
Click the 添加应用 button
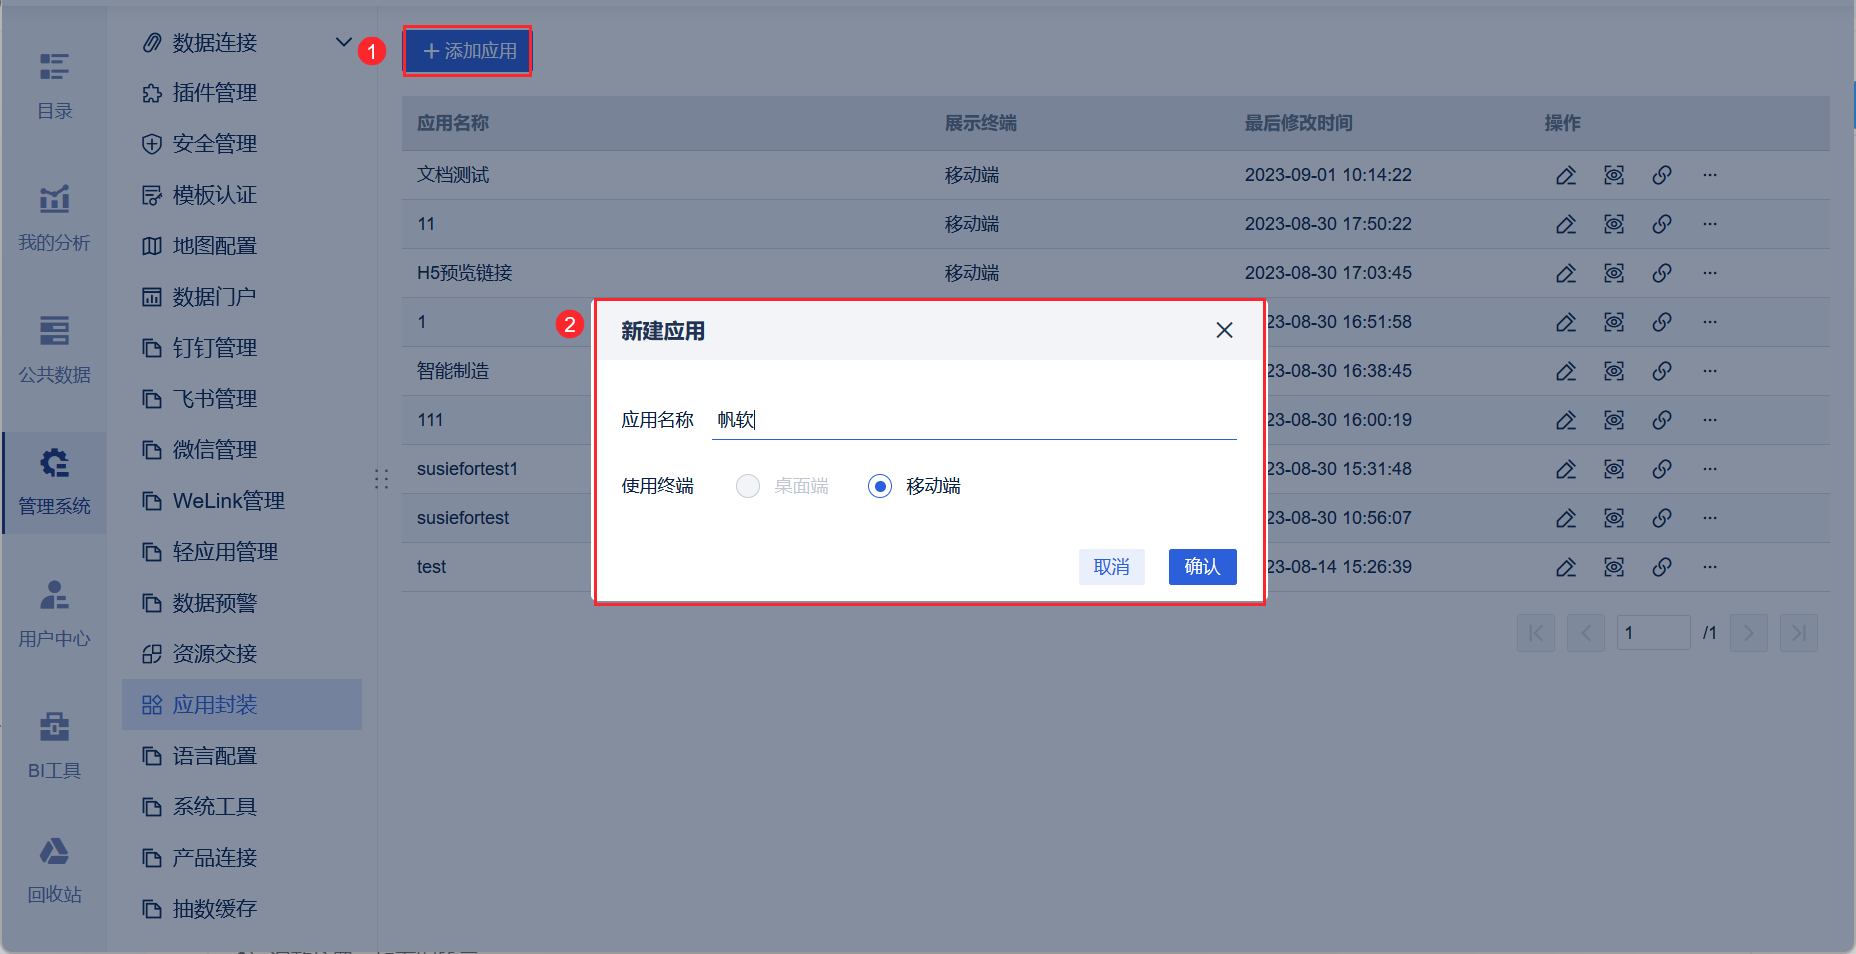click(x=468, y=51)
